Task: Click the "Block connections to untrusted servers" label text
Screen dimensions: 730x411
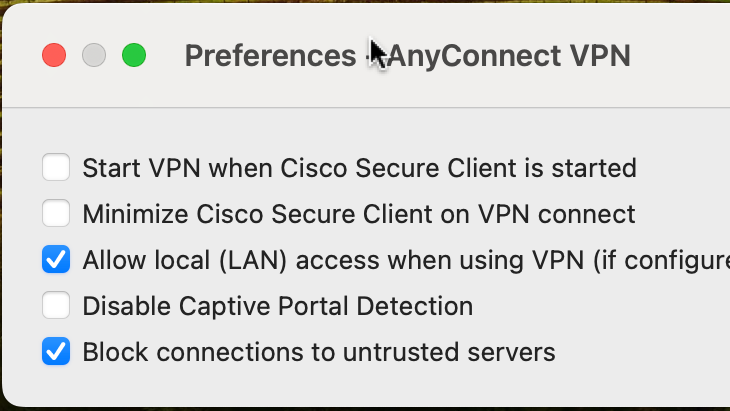Action: pyautogui.click(x=318, y=352)
